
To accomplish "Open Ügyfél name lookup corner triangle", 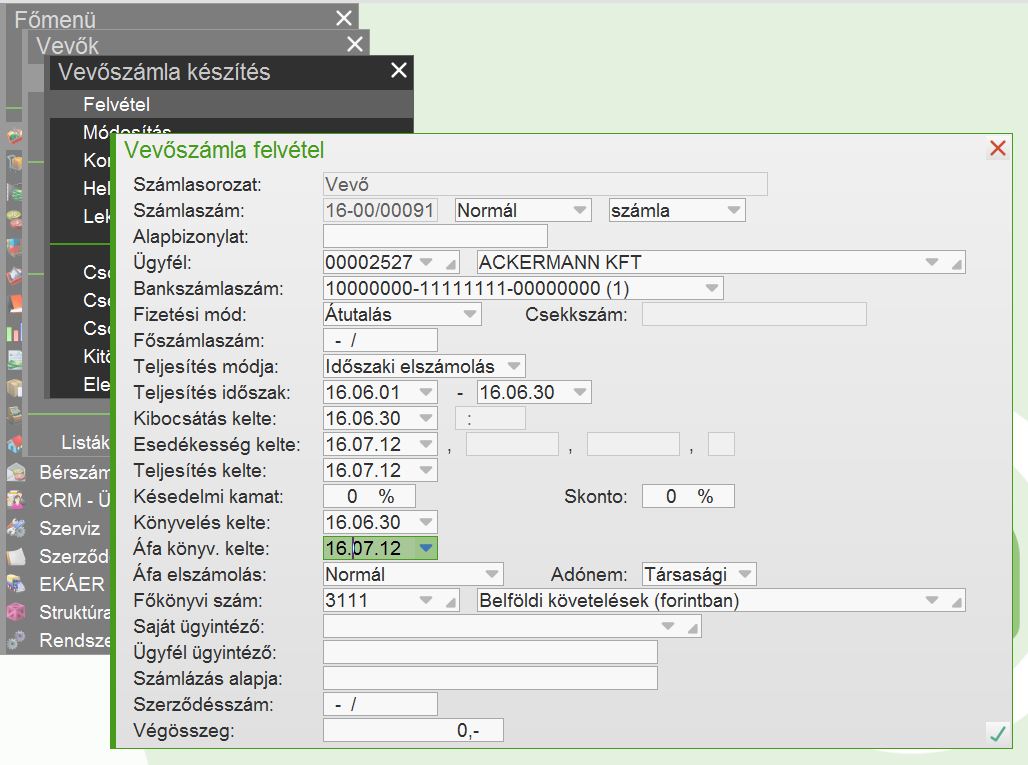I will [x=957, y=264].
